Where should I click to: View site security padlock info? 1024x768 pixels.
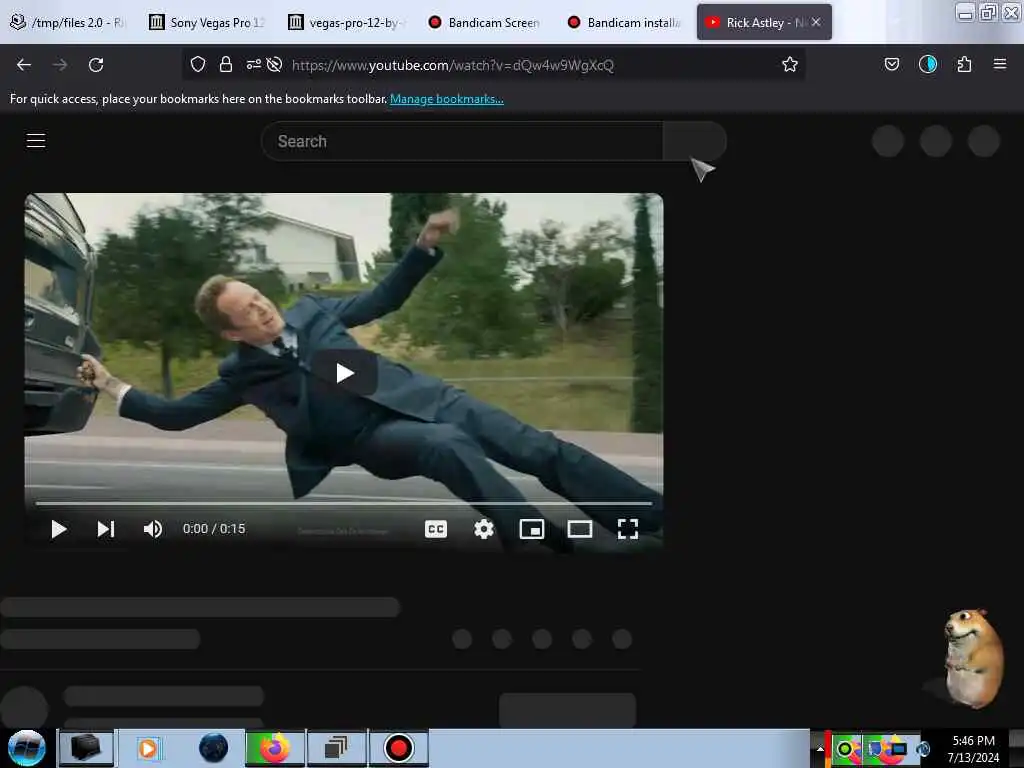(x=226, y=64)
